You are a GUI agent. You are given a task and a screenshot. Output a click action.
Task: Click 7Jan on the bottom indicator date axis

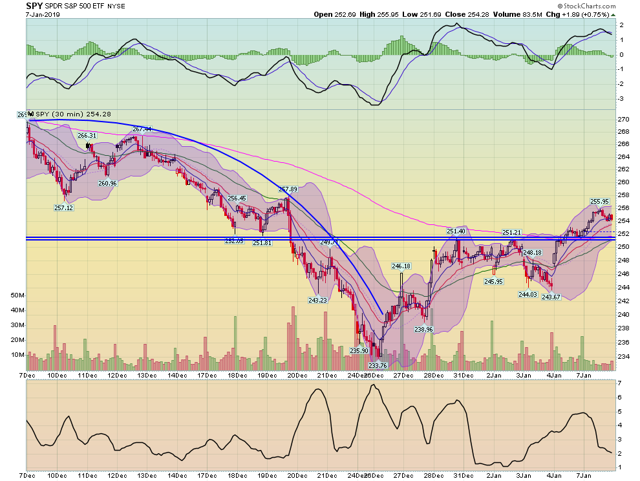point(584,475)
